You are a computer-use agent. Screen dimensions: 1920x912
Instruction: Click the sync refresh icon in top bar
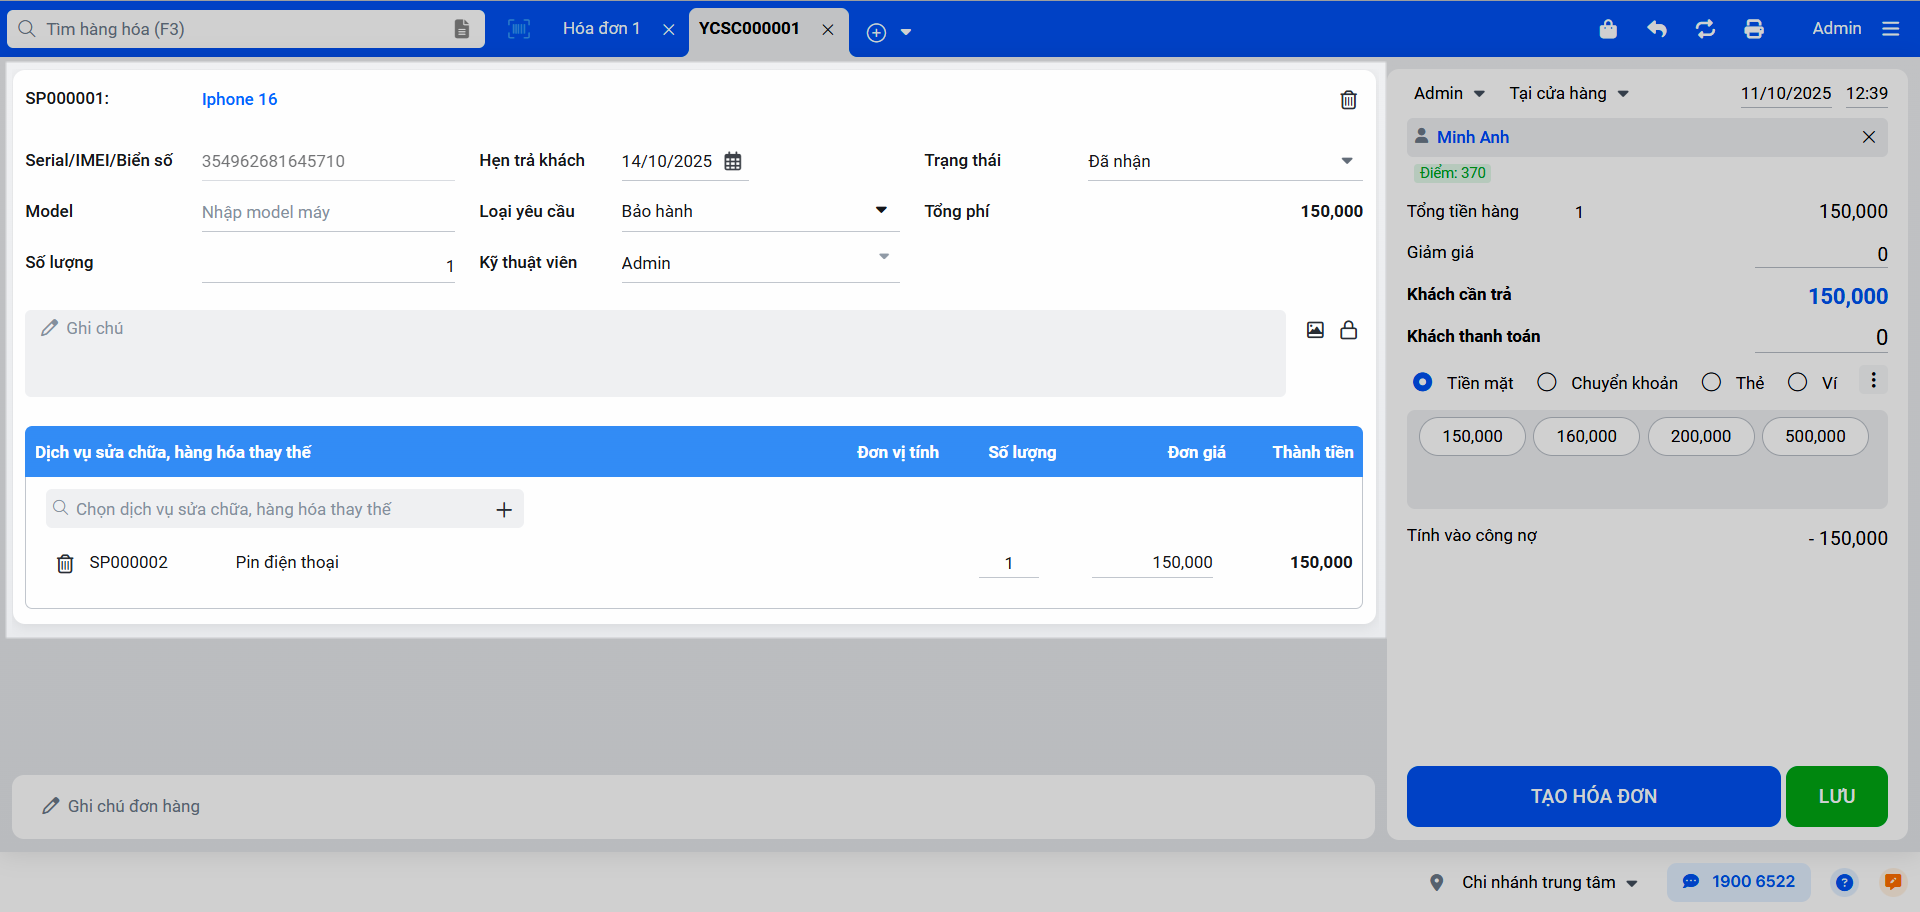[1705, 29]
